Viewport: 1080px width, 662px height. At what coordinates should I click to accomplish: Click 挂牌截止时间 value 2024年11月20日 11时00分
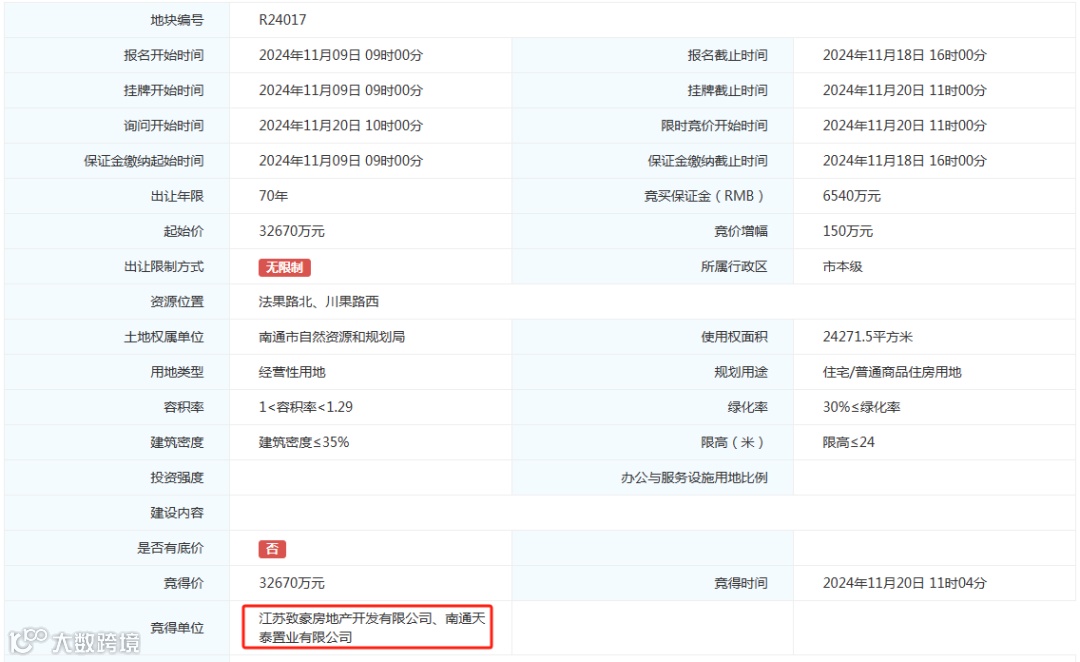(x=904, y=90)
